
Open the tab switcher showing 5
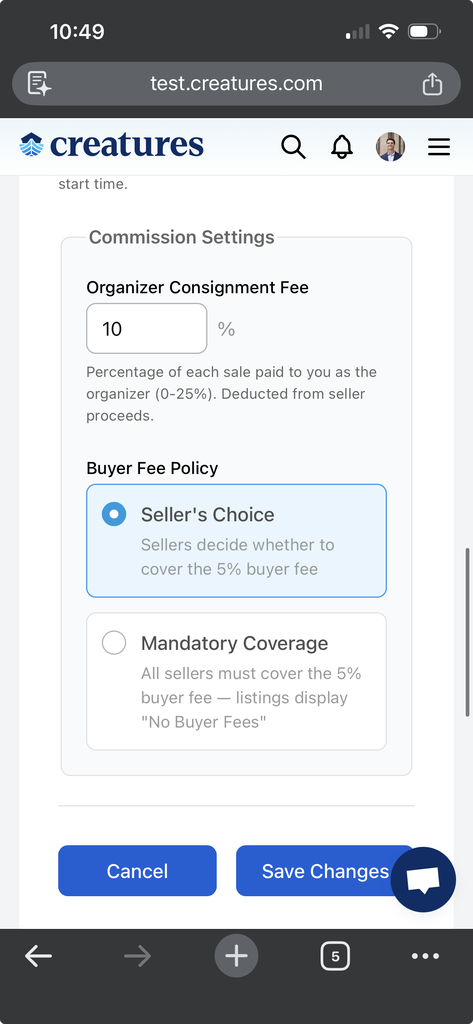point(335,957)
